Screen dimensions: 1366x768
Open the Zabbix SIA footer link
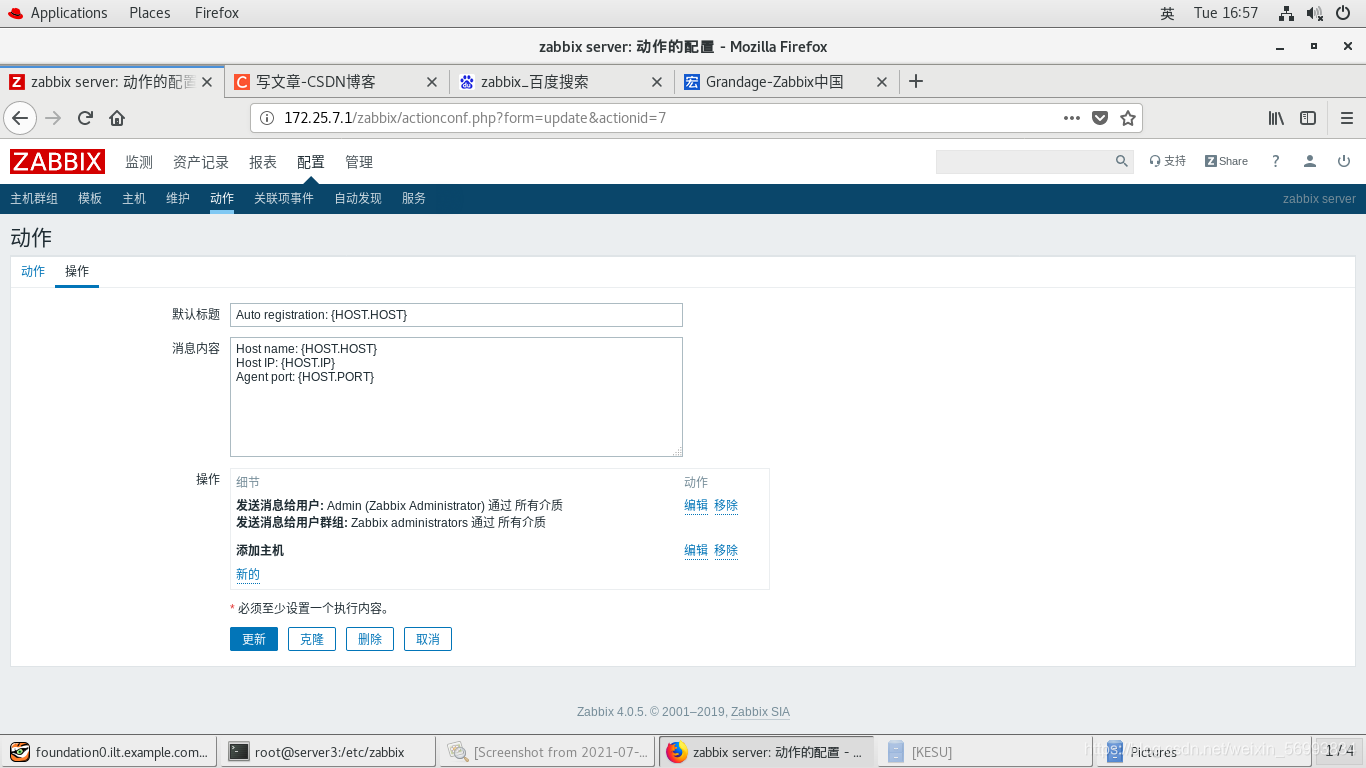pos(760,712)
